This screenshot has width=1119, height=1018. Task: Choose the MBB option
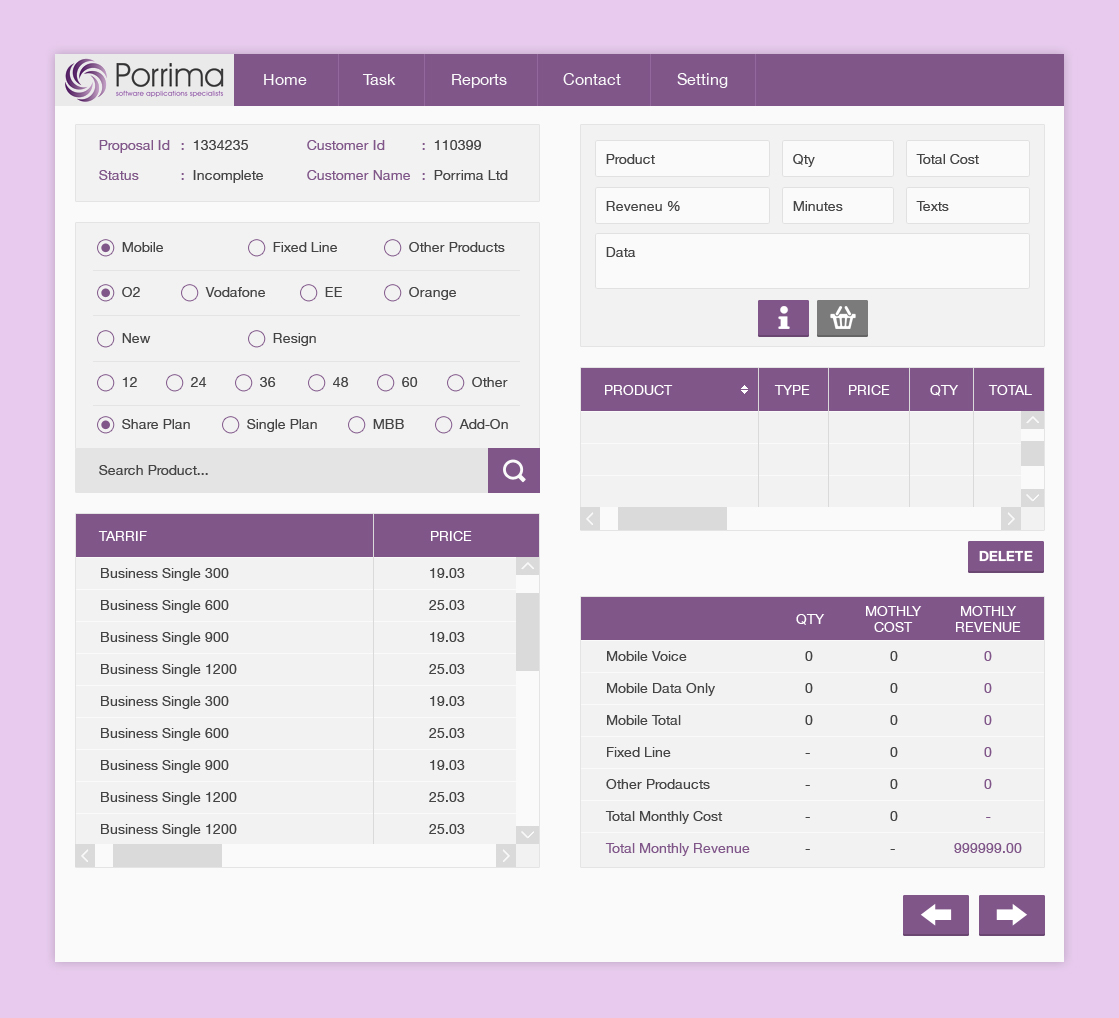[356, 425]
